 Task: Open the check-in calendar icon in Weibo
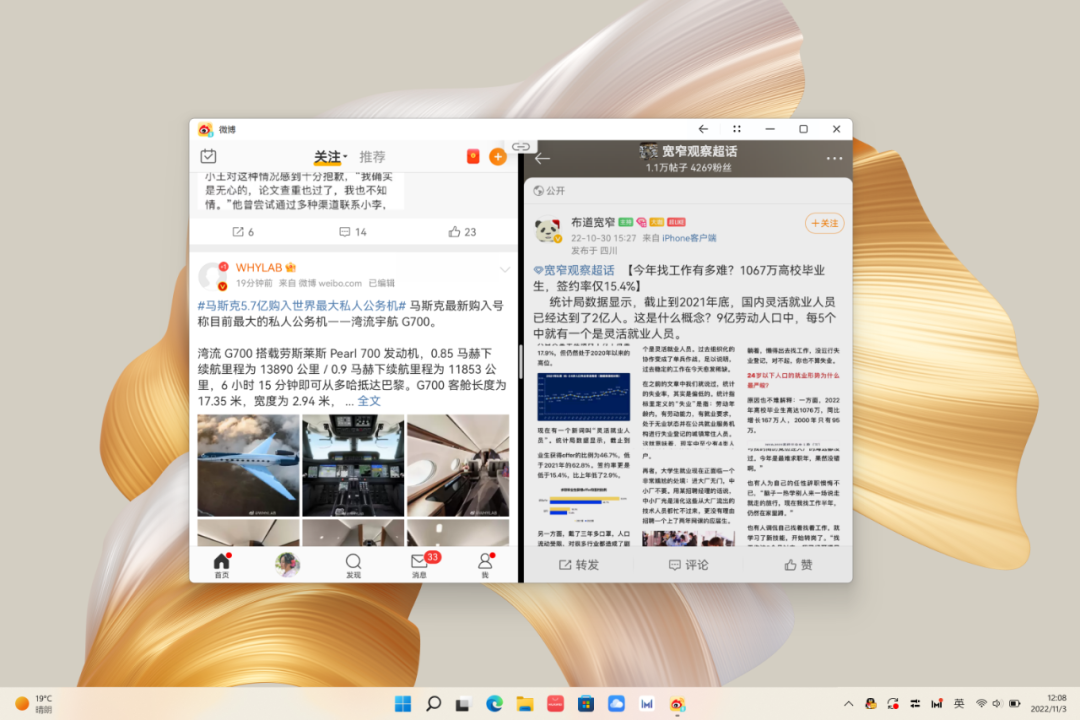coord(208,156)
